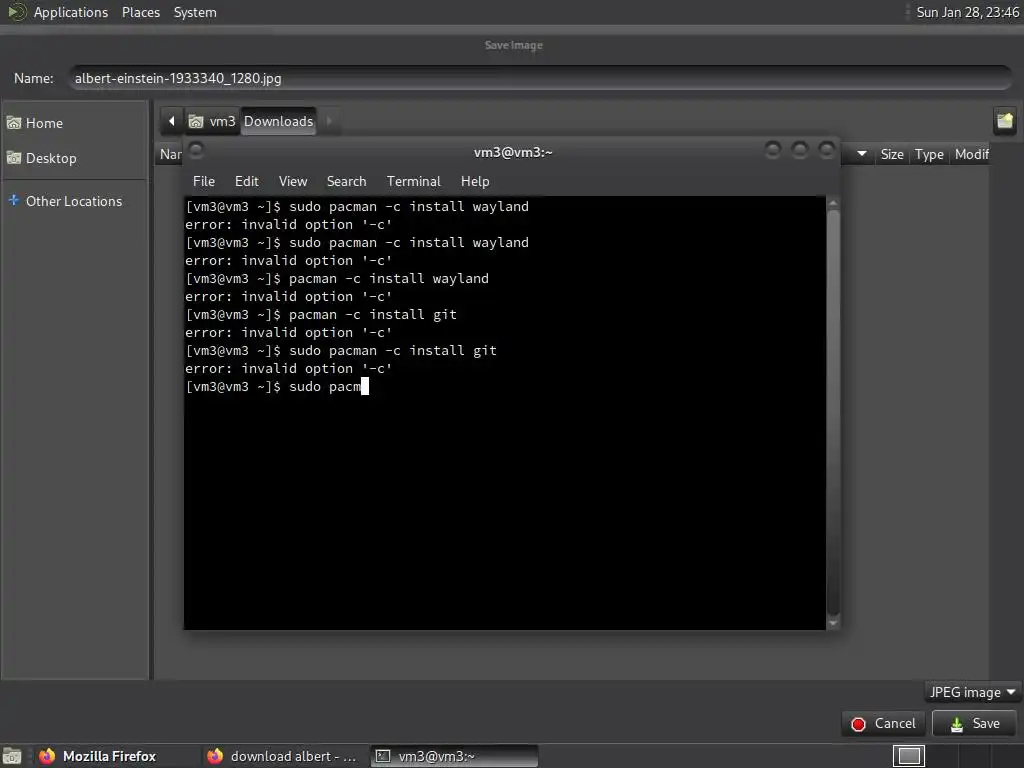Click the terminal prompt line 'sudo pacm'

tap(277, 387)
